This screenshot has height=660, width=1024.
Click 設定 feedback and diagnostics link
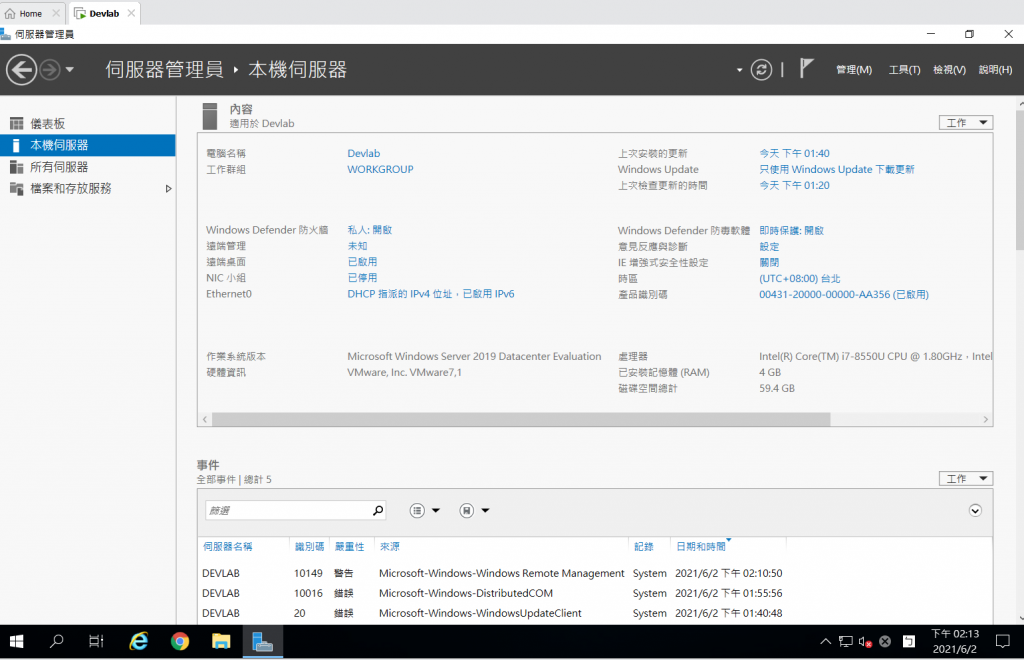click(769, 246)
